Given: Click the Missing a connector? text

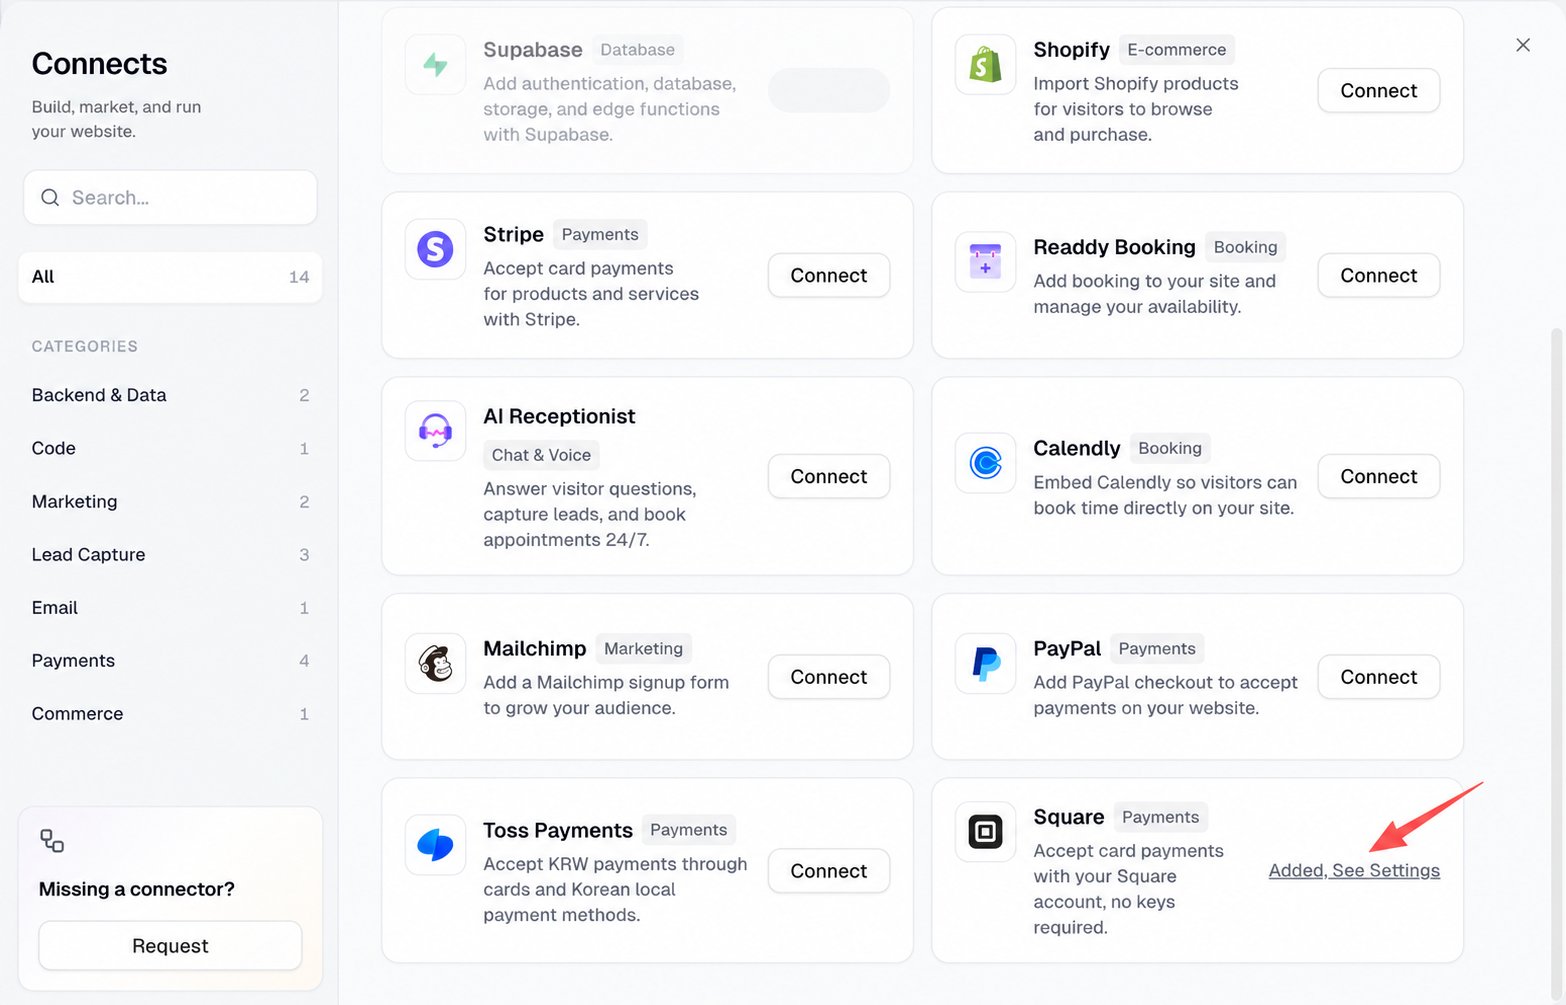Looking at the screenshot, I should tap(137, 889).
